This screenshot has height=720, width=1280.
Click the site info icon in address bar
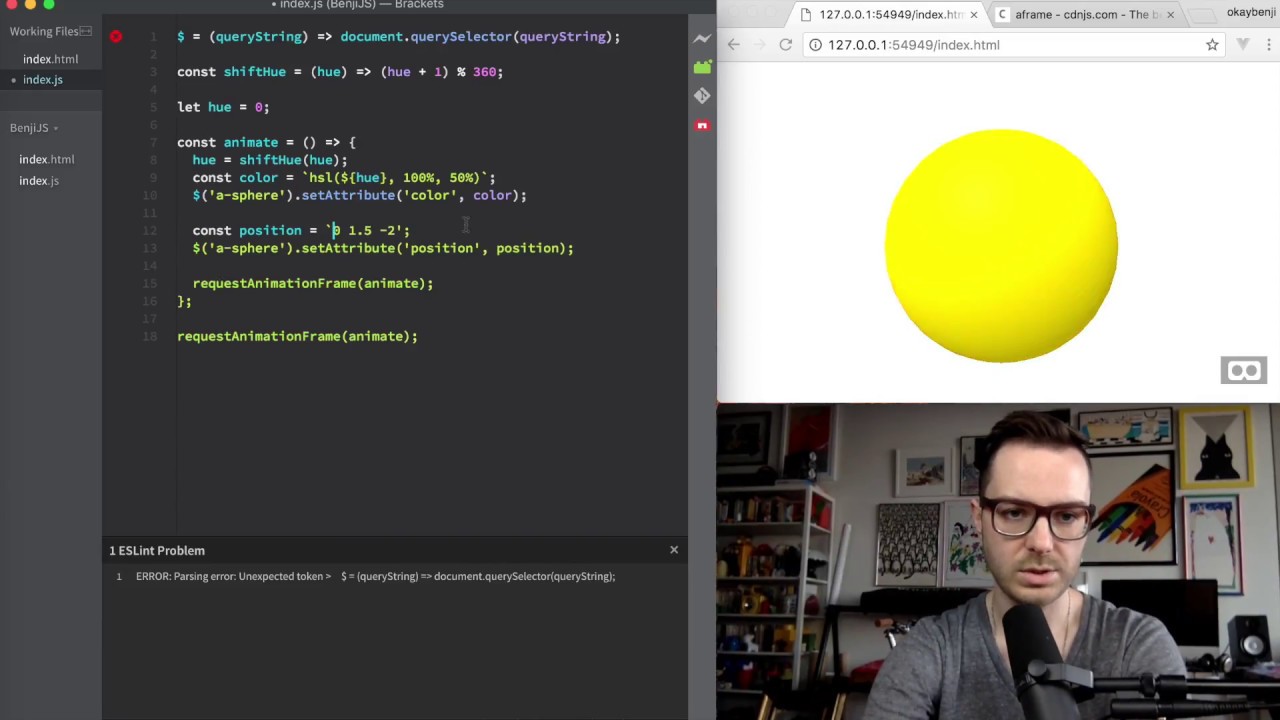click(x=816, y=45)
